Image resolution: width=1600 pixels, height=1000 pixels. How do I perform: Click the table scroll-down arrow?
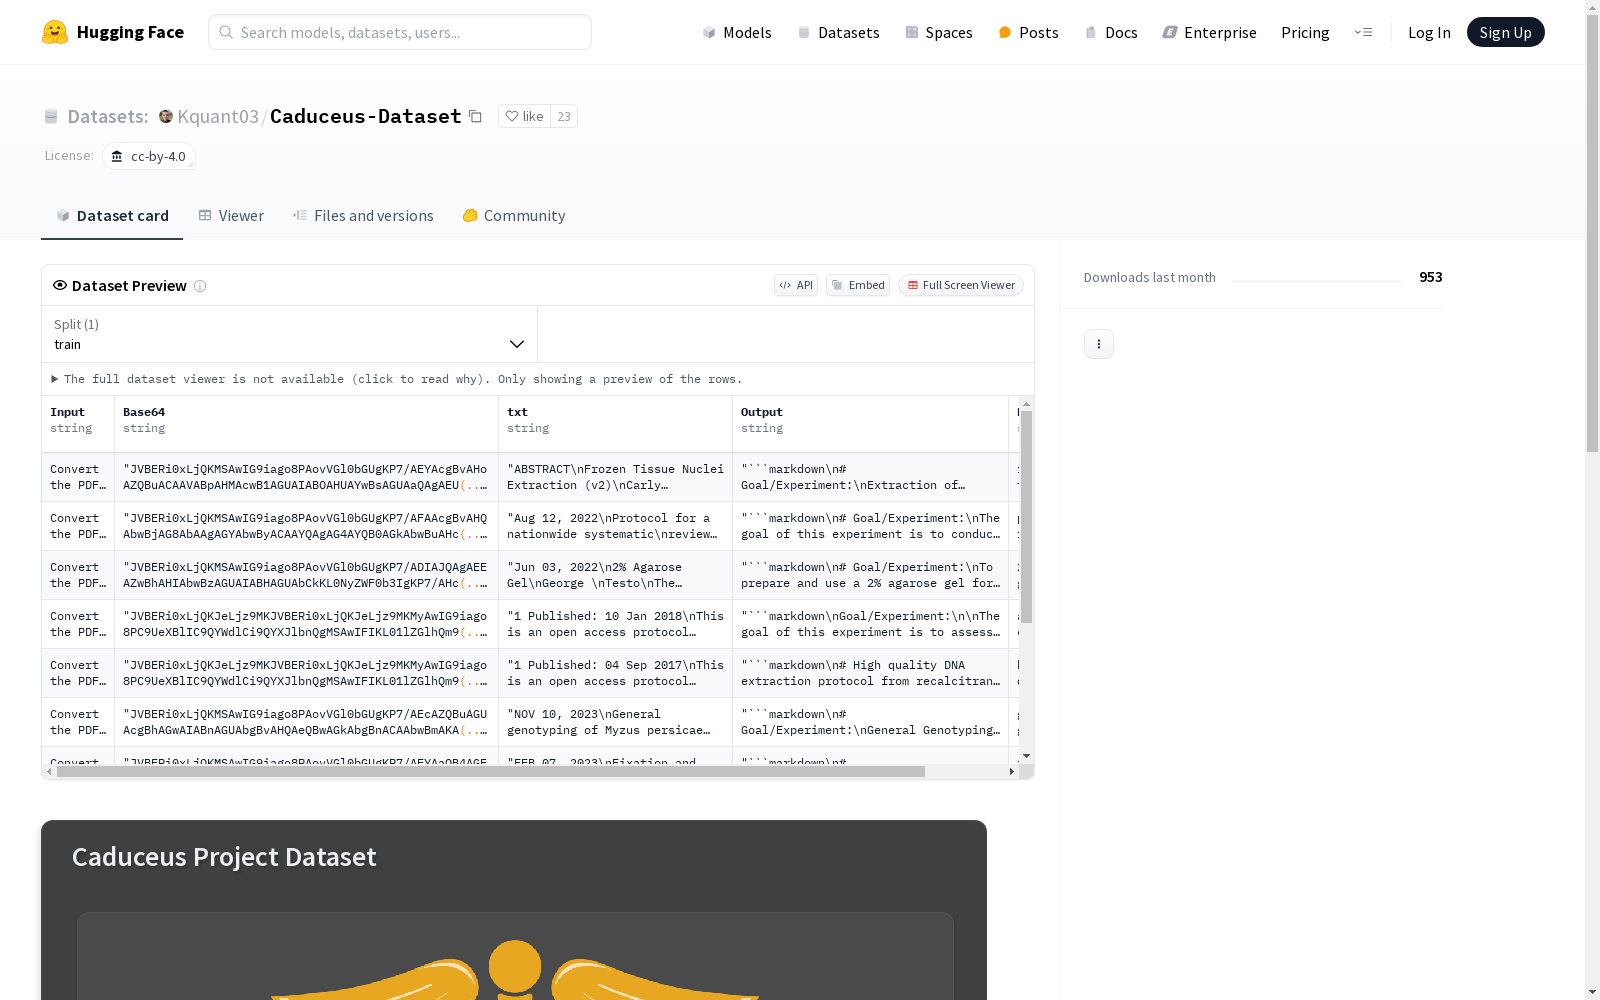pyautogui.click(x=1026, y=756)
